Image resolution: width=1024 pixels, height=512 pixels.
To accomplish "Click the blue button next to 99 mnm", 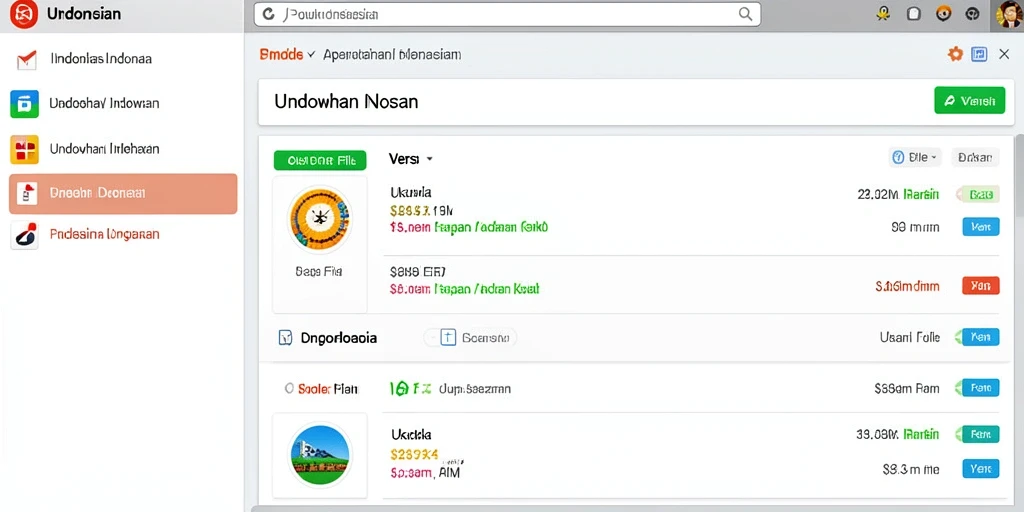I will (981, 227).
